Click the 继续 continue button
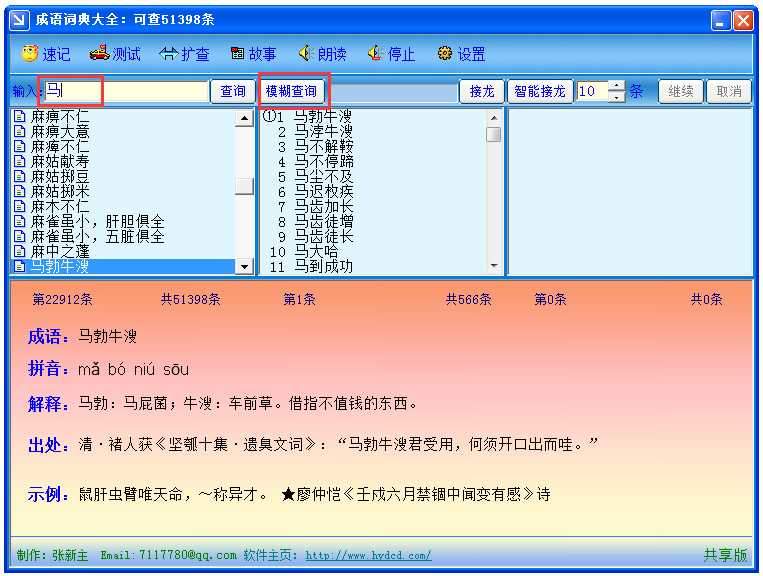 coord(680,91)
